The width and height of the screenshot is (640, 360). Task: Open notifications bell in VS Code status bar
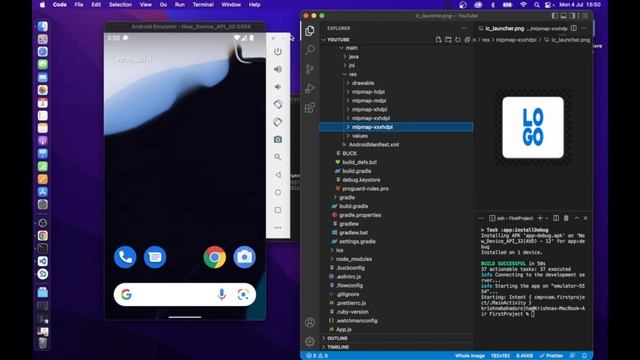point(584,356)
